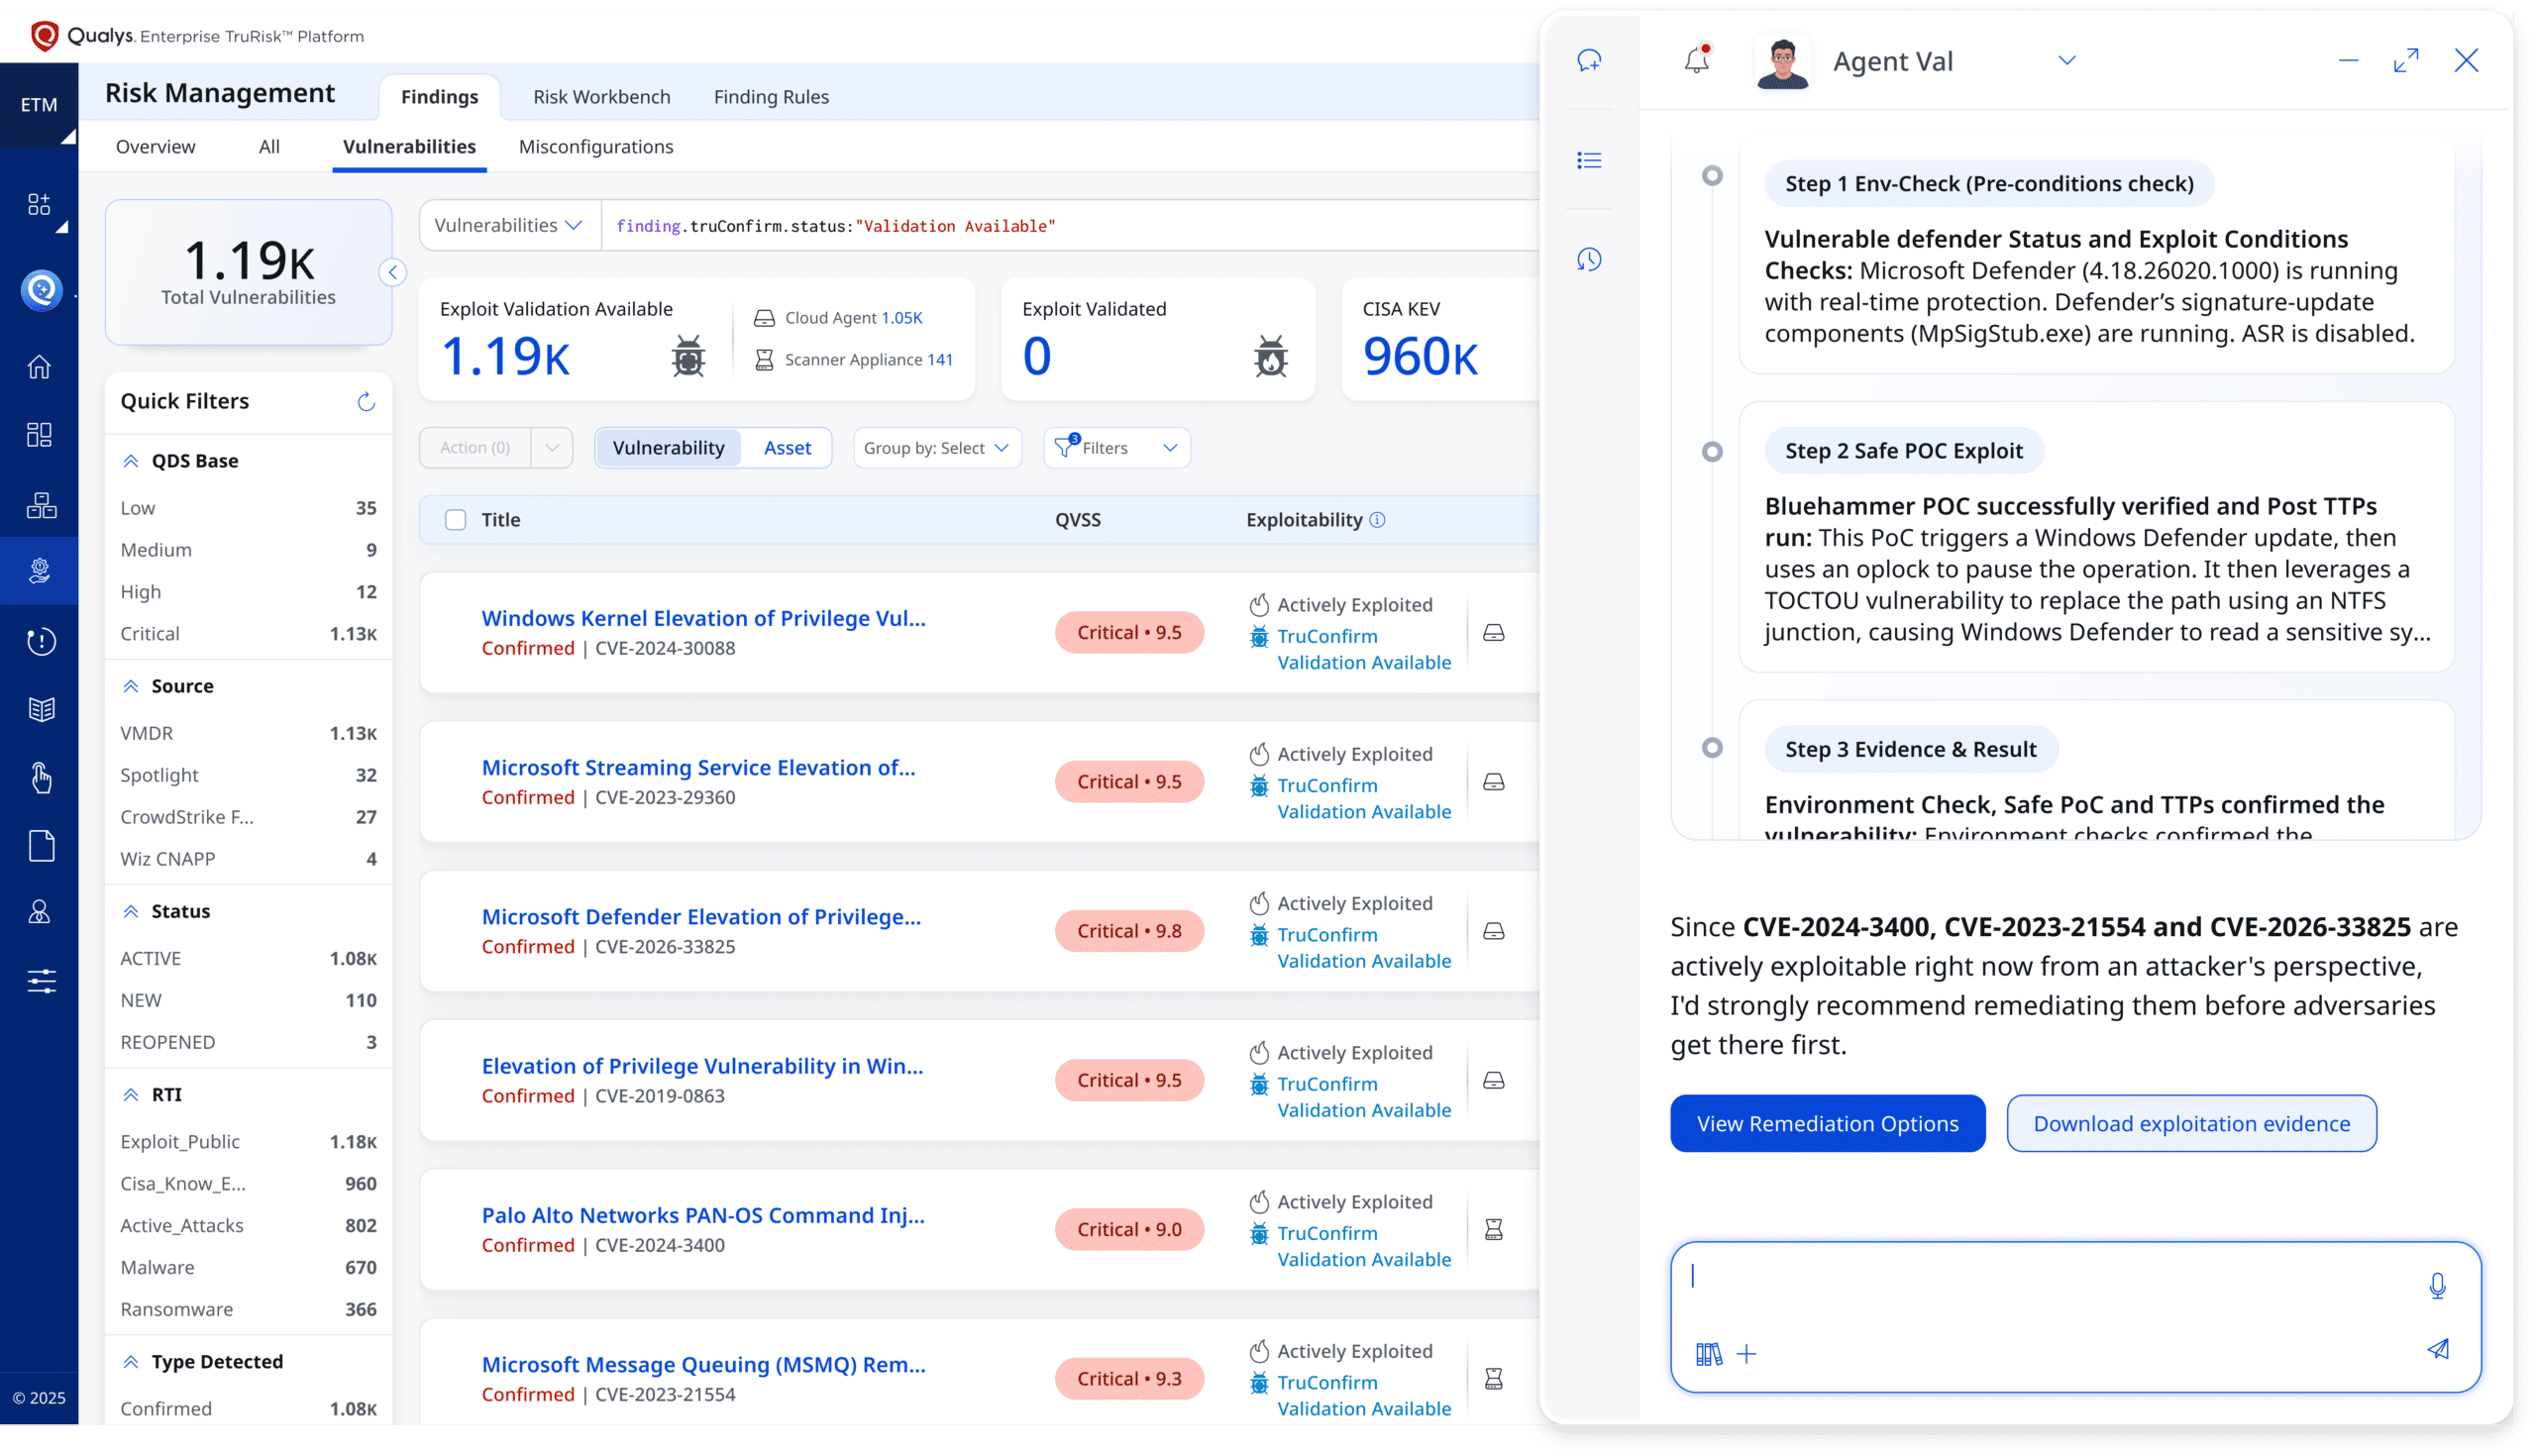Image resolution: width=2536 pixels, height=1456 pixels.
Task: Click the scanner appliance icon on CVE-2024-3400 row
Action: click(1493, 1230)
